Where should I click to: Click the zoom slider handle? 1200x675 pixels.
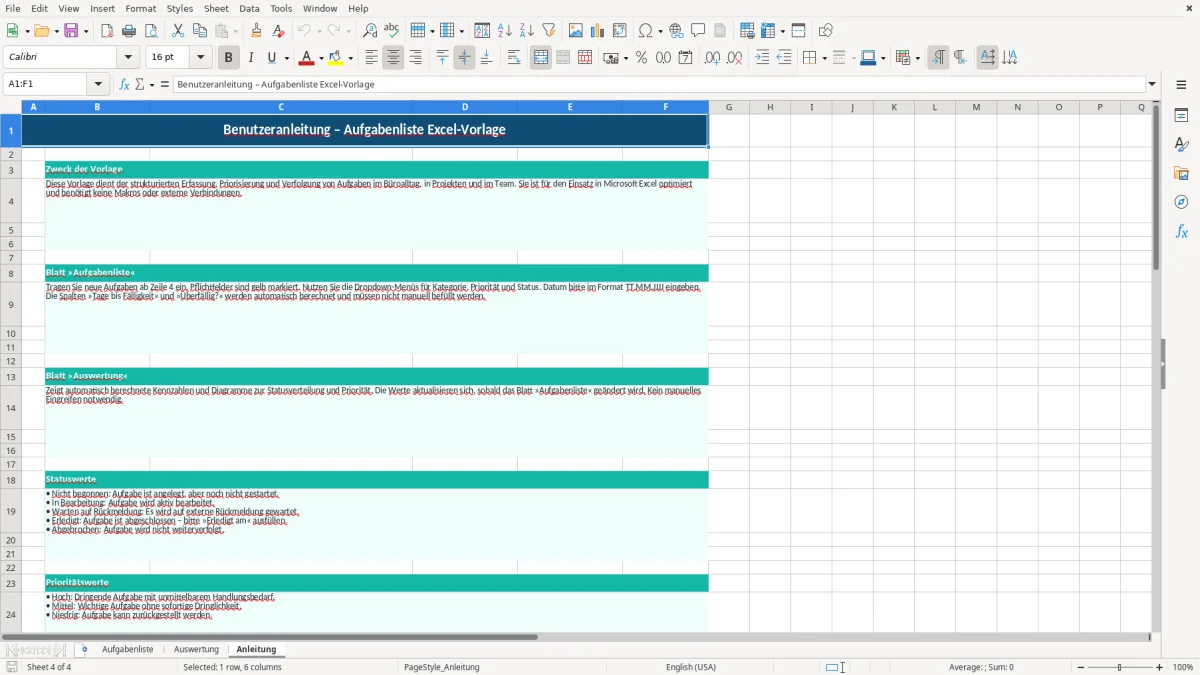[x=1119, y=667]
